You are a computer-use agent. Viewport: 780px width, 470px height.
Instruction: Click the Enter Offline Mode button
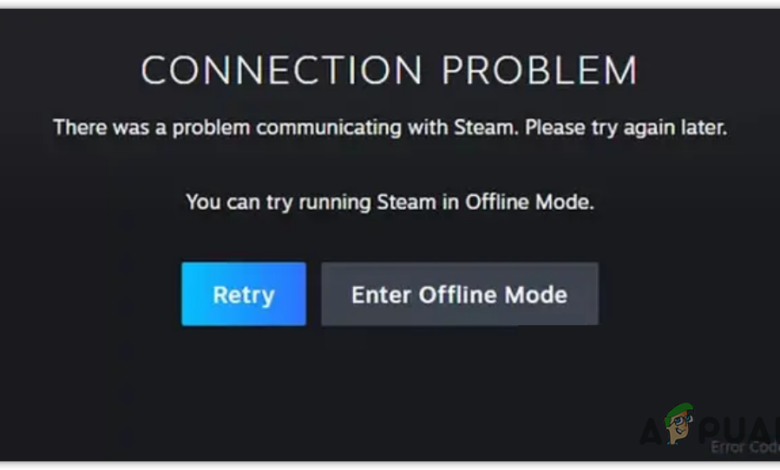pyautogui.click(x=460, y=294)
